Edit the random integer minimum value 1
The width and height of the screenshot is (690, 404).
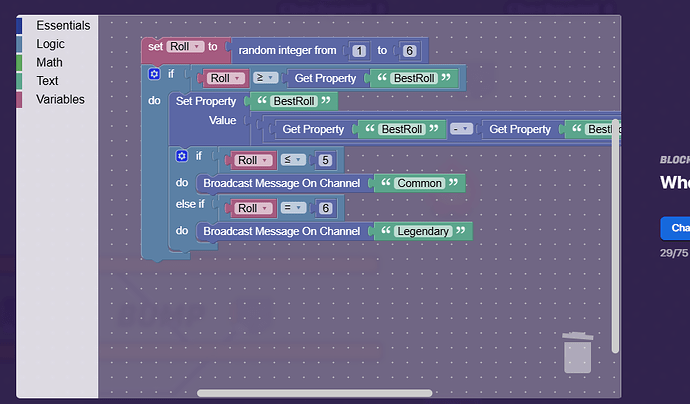tap(357, 50)
